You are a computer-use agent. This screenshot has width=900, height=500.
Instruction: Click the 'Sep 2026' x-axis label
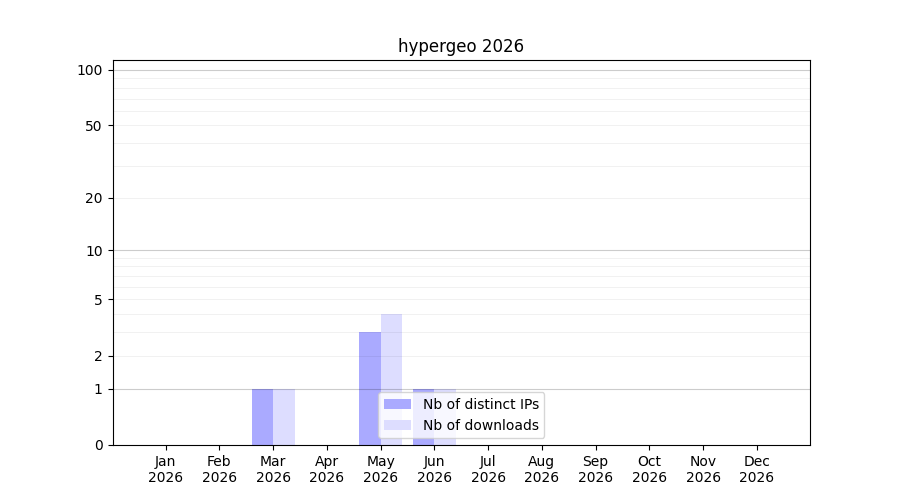pos(595,469)
